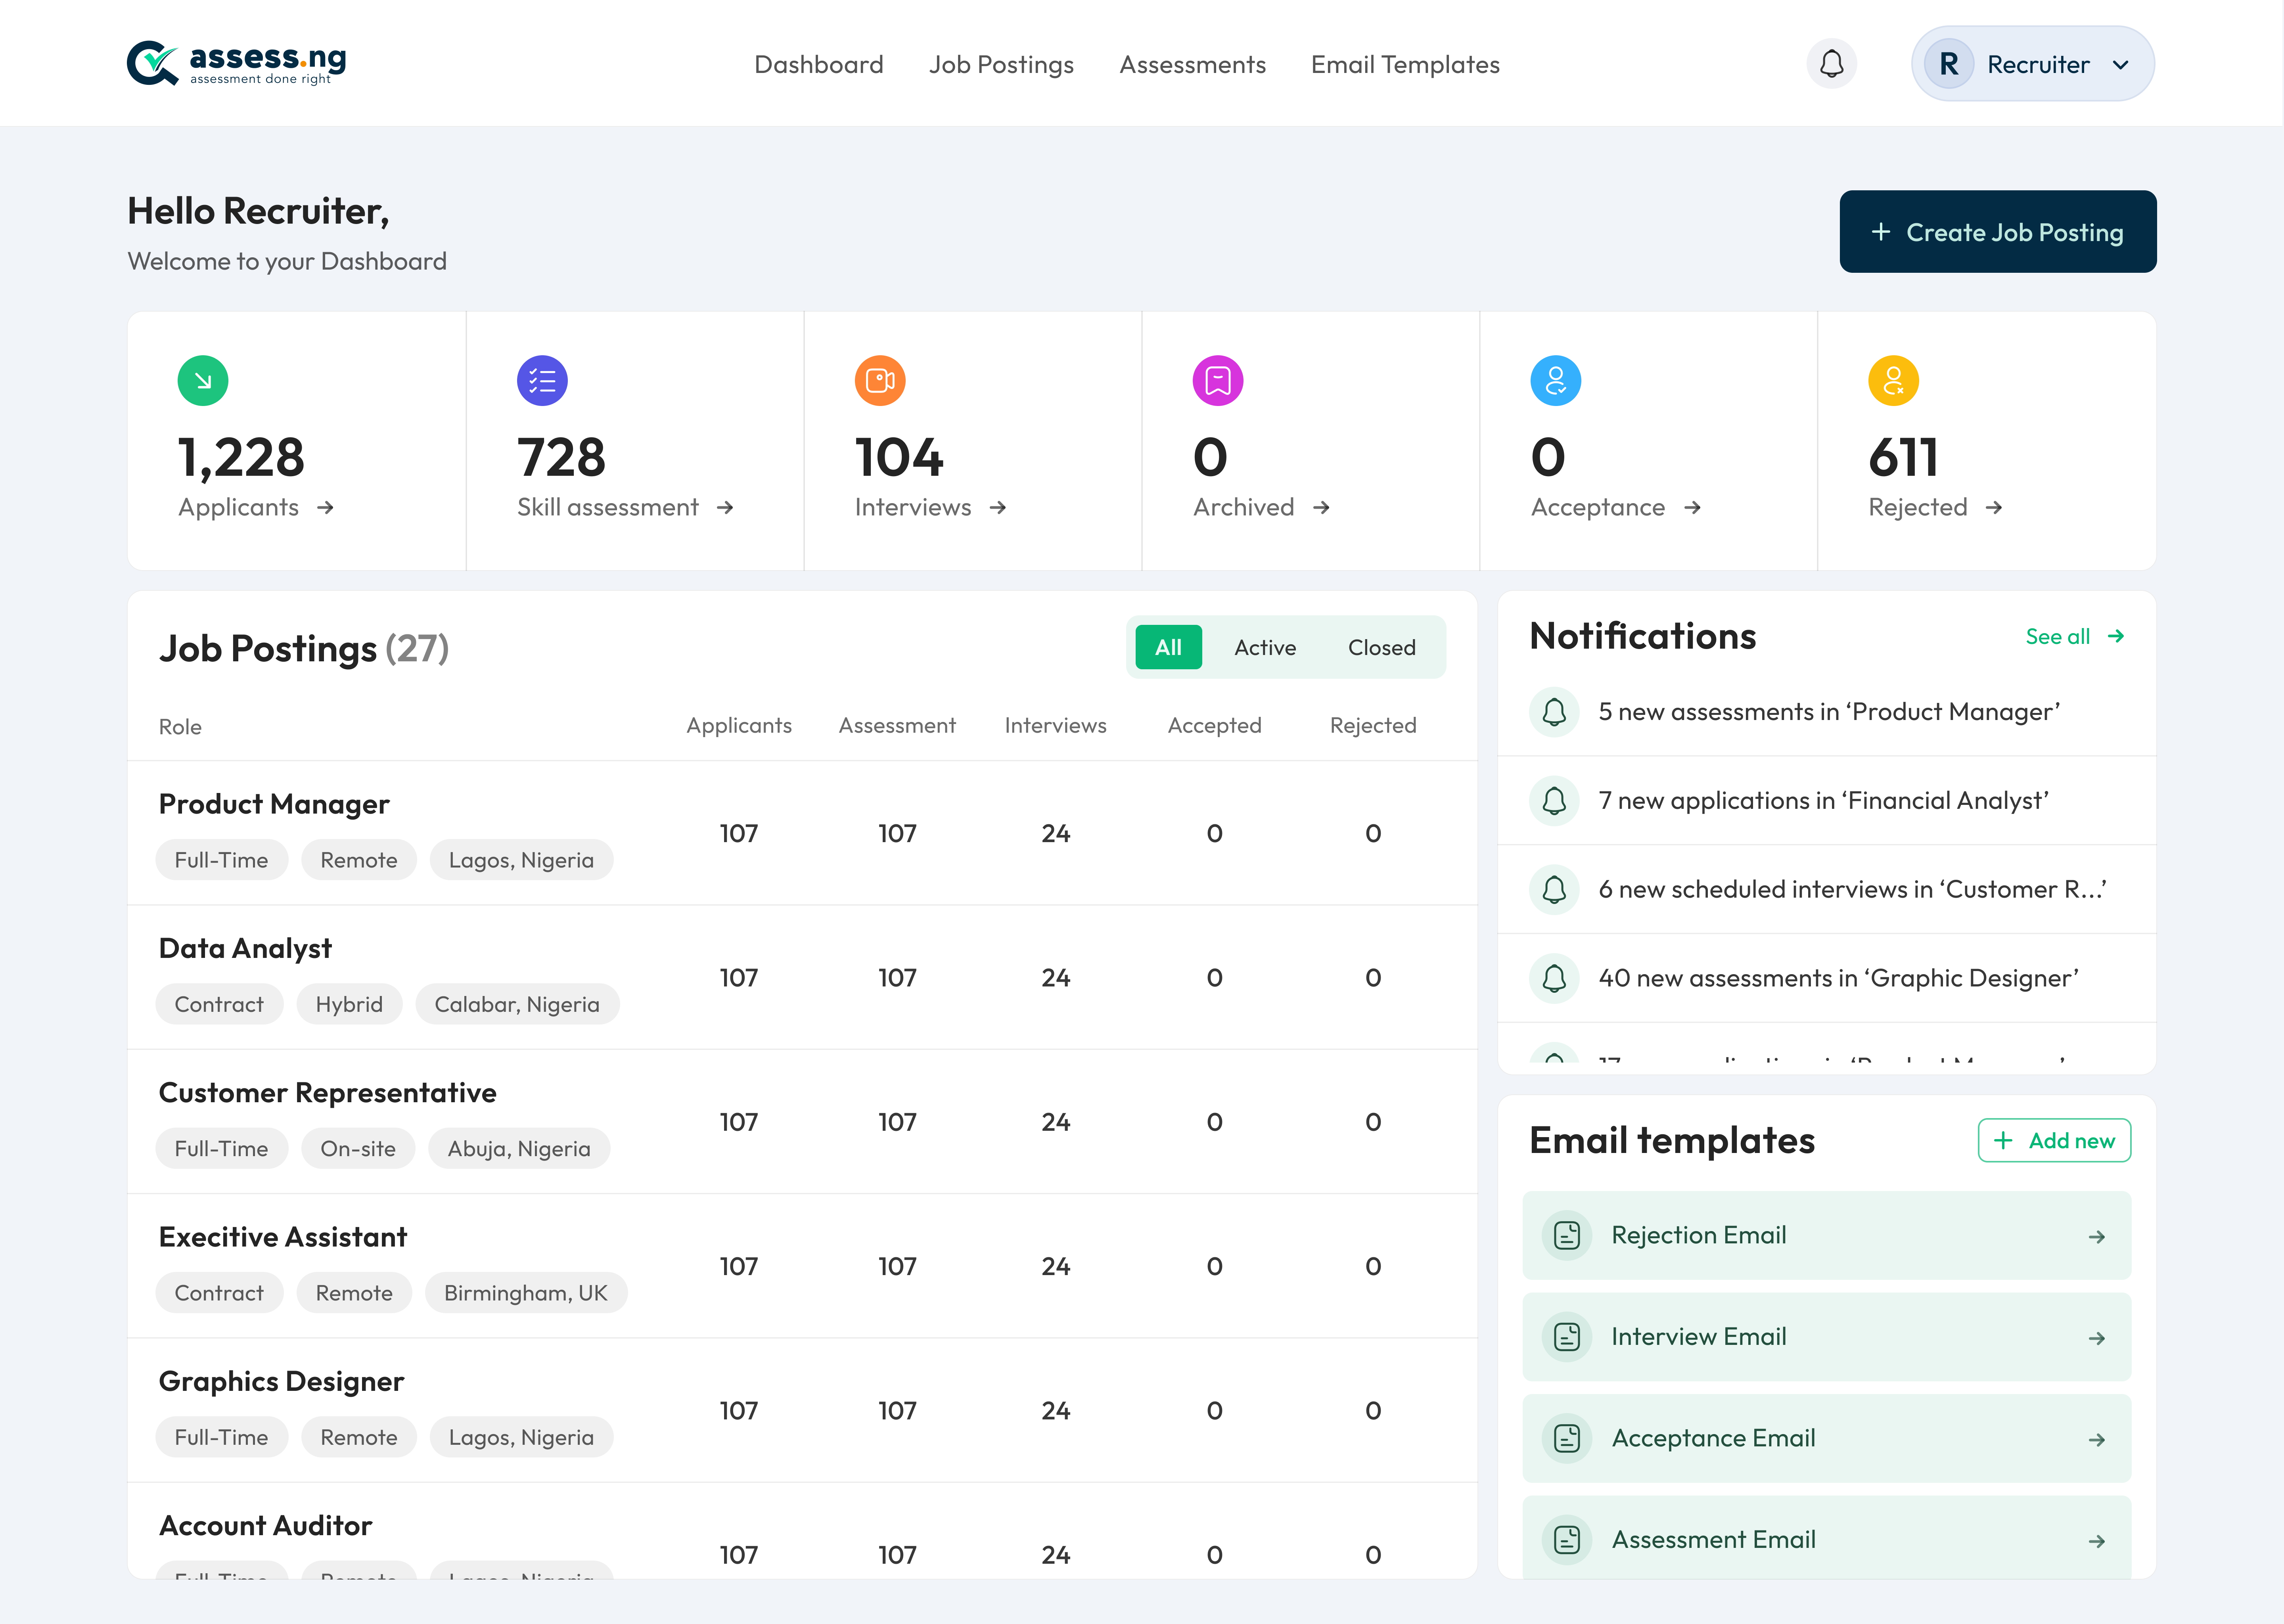The image size is (2284, 1624).
Task: Open Rejection Email via its arrow
Action: (x=2097, y=1237)
